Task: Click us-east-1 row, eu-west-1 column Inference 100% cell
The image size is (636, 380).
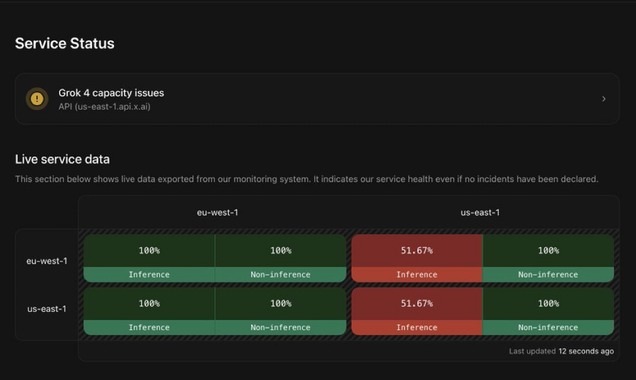Action: click(149, 311)
